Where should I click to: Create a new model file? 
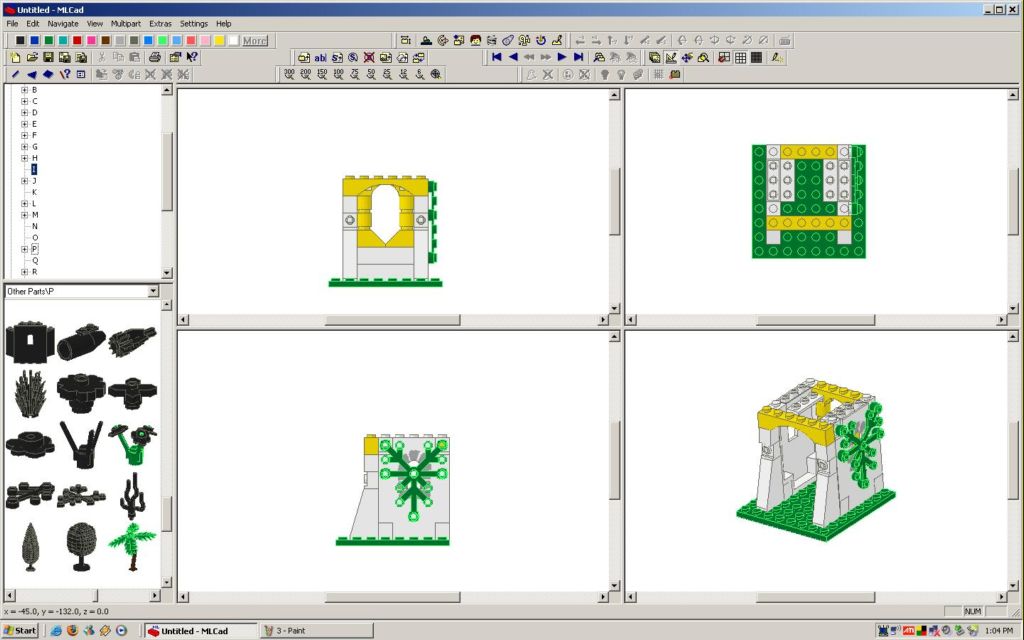pyautogui.click(x=16, y=57)
